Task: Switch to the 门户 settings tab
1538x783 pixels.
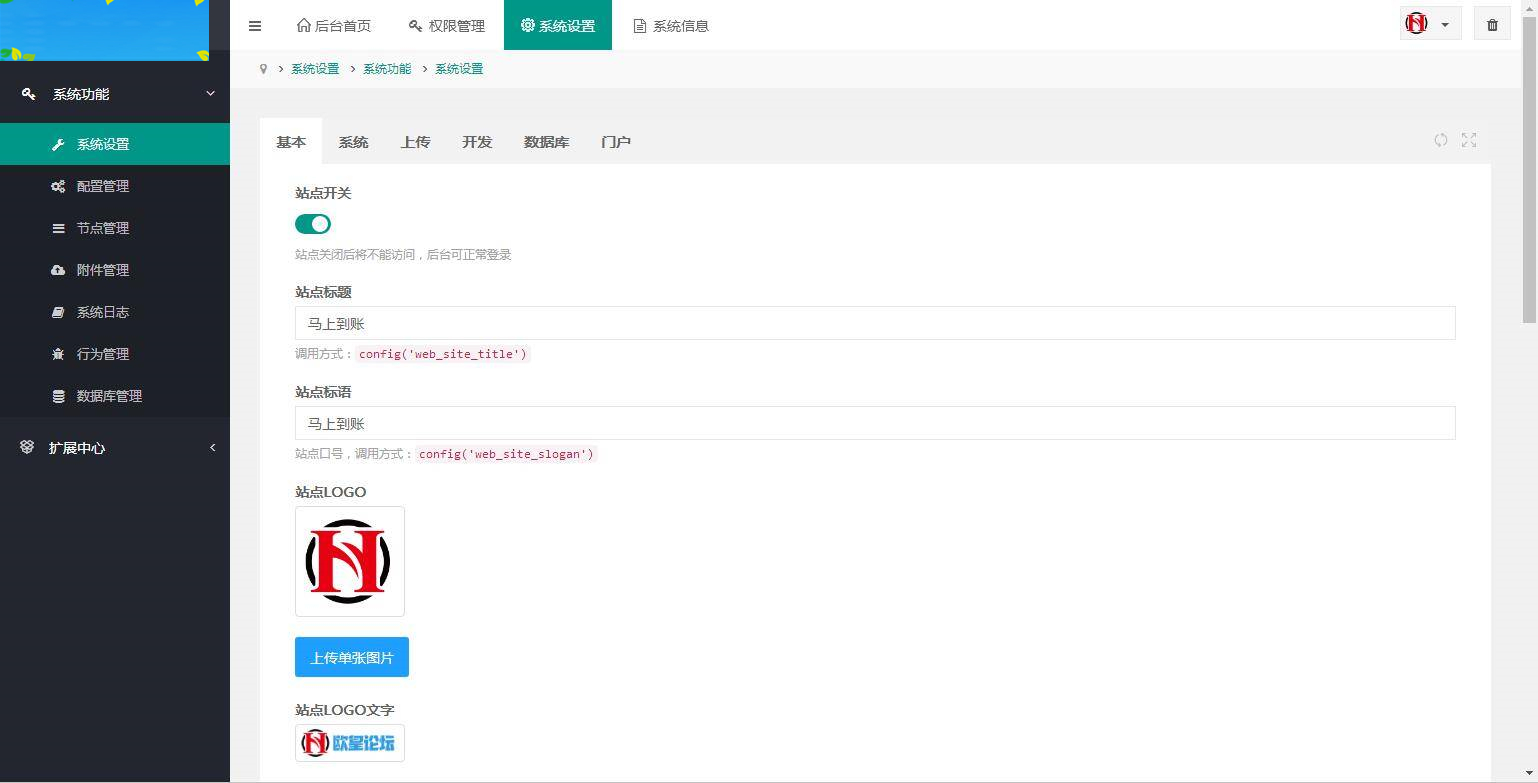Action: (x=615, y=142)
